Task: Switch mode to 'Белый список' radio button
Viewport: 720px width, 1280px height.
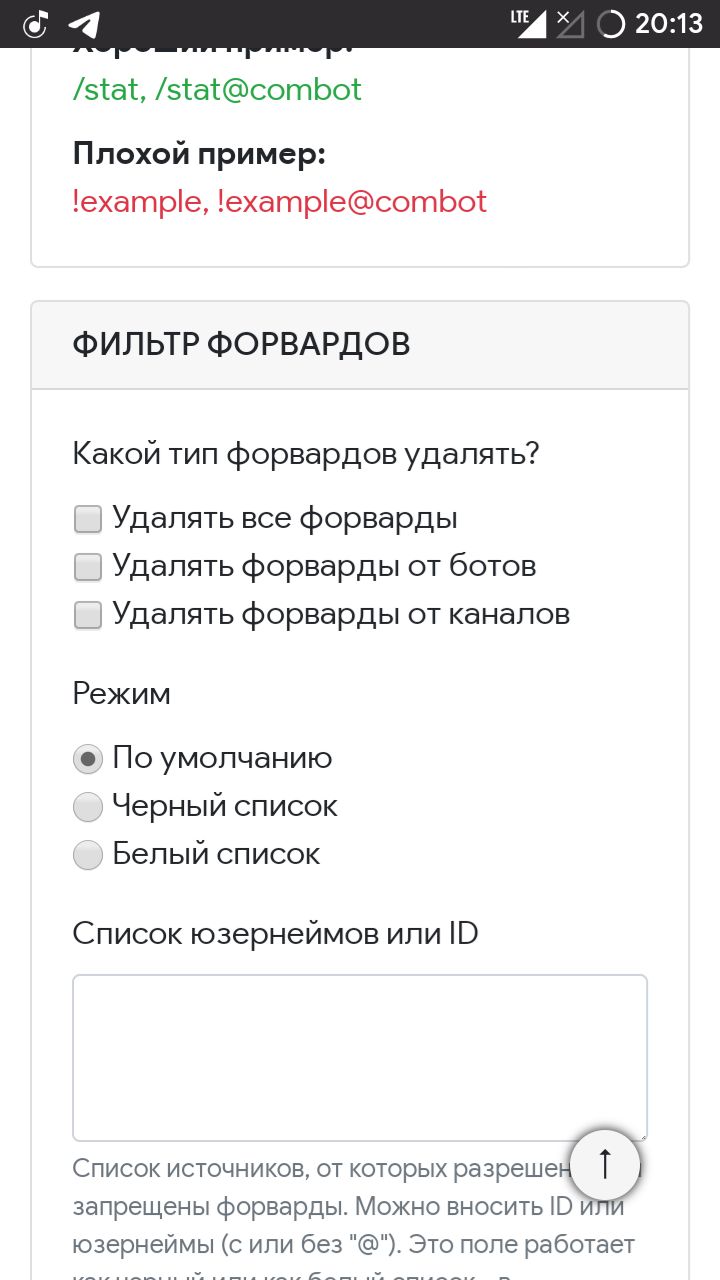Action: click(88, 855)
